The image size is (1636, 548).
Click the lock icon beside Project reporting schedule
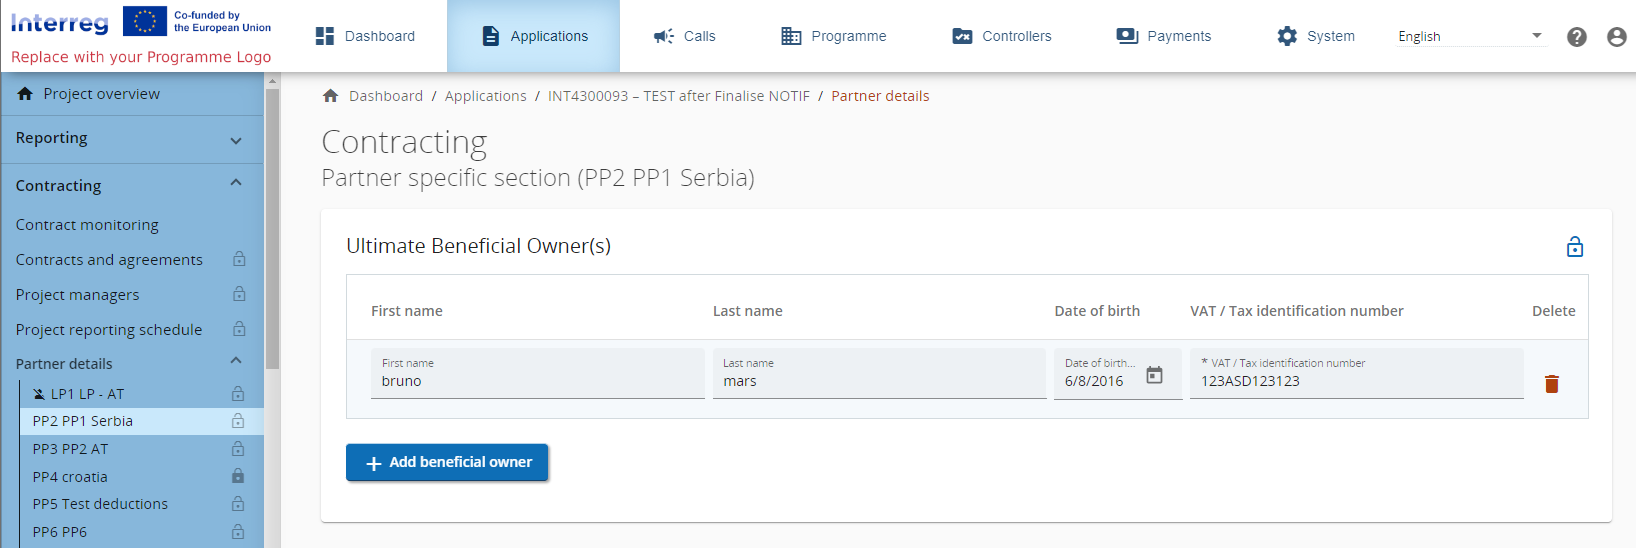239,329
